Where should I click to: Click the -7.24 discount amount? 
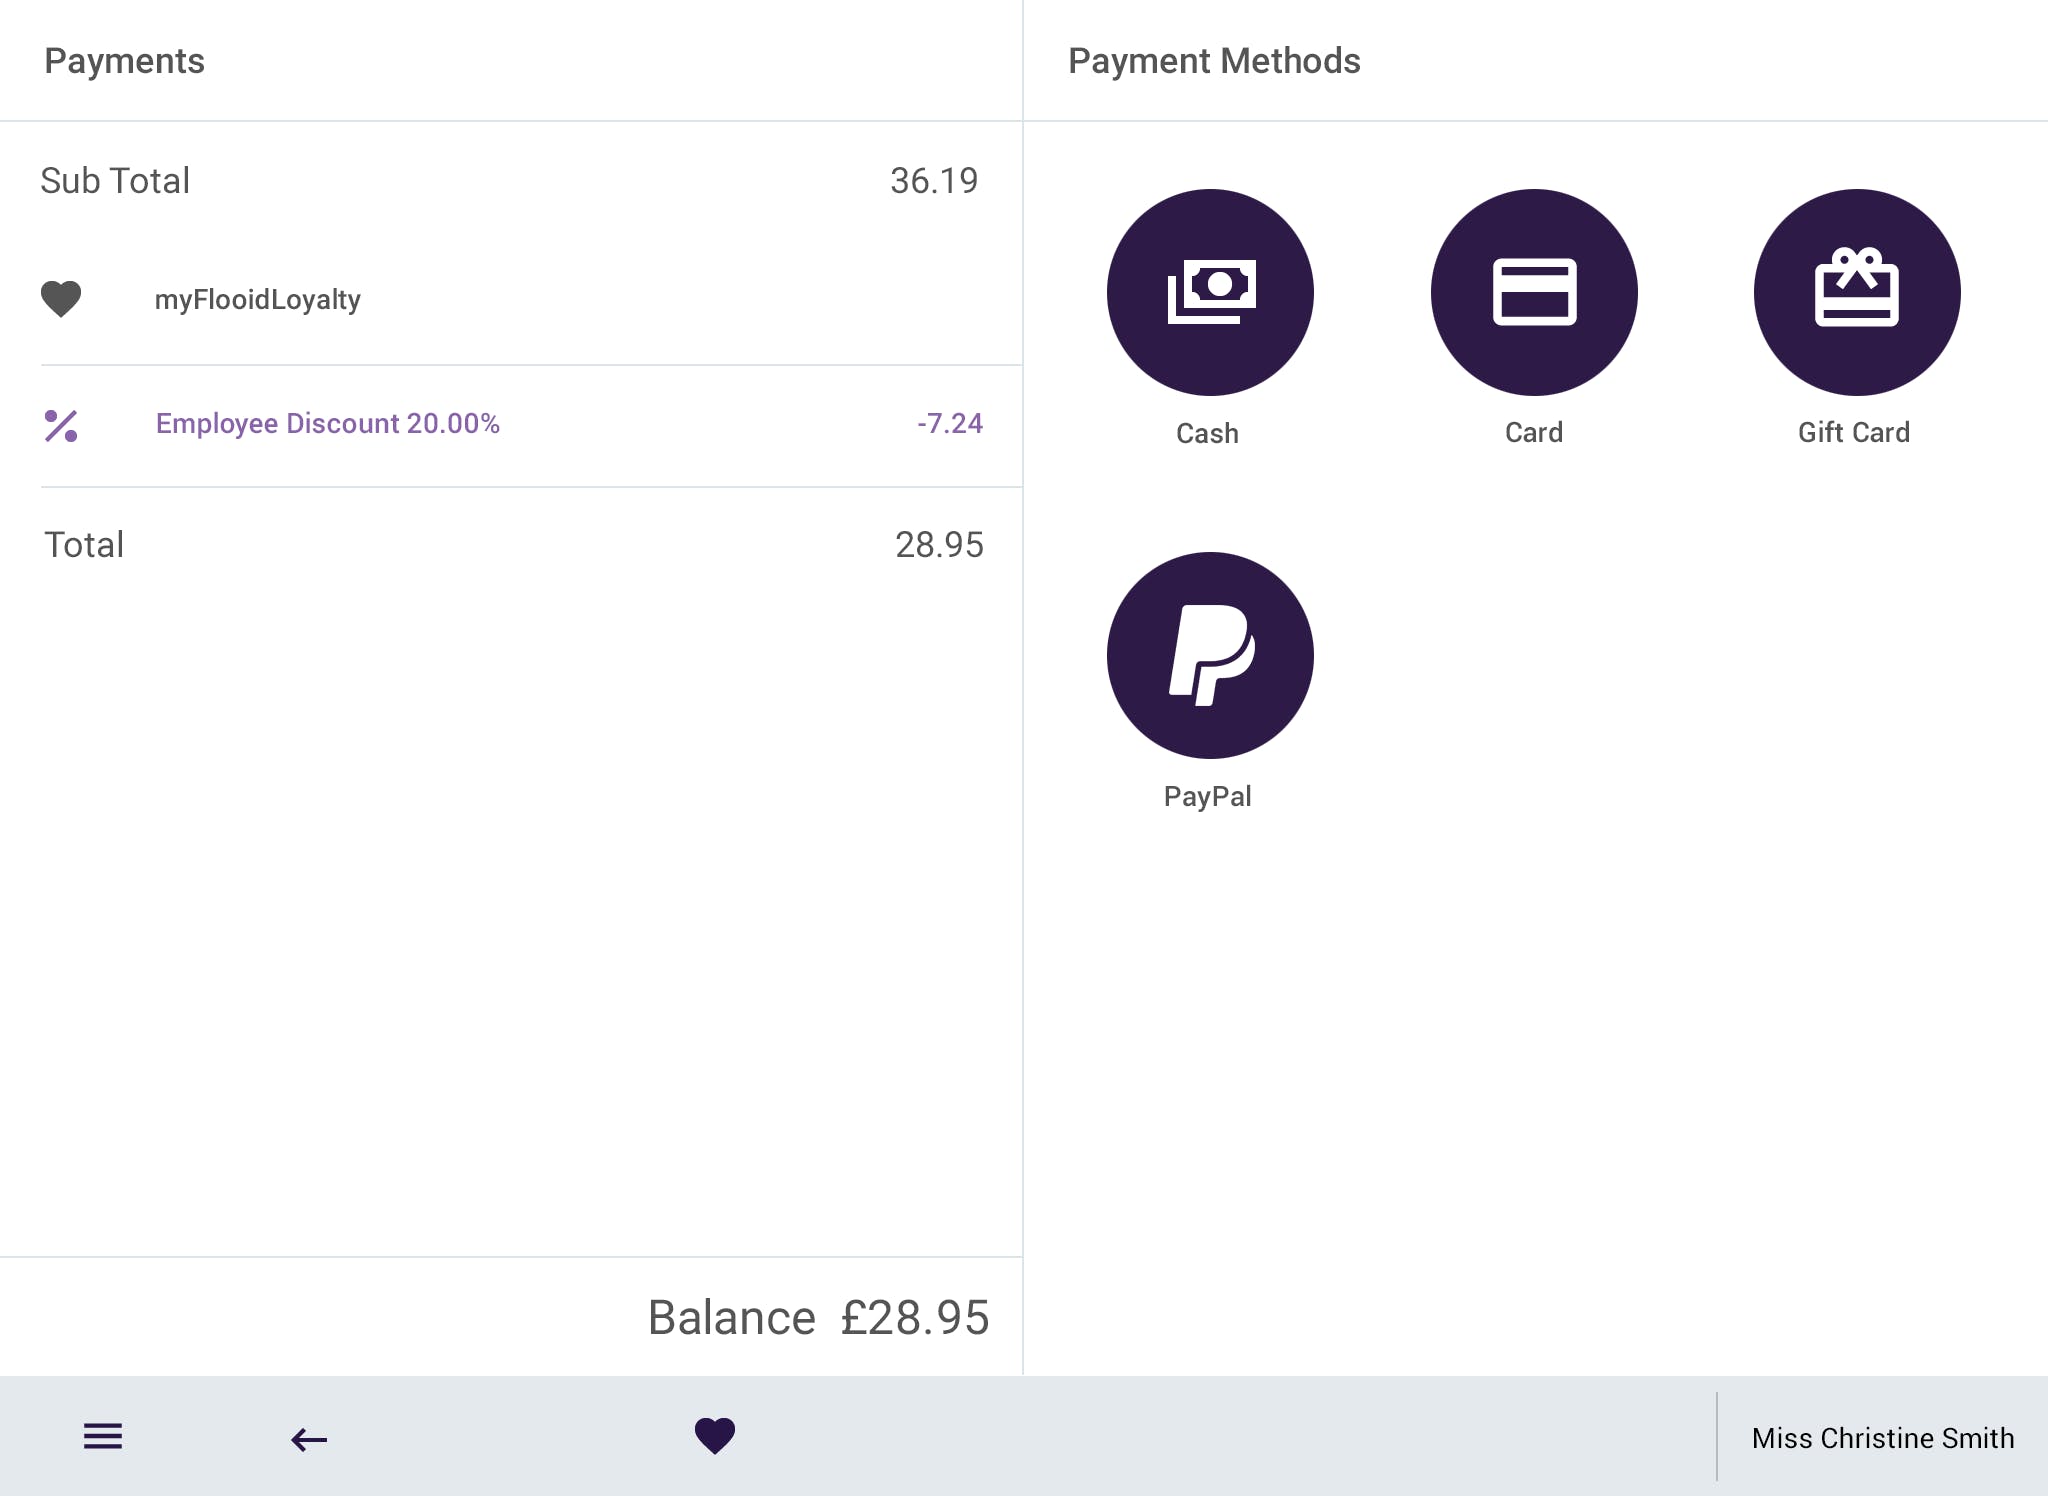pos(949,423)
